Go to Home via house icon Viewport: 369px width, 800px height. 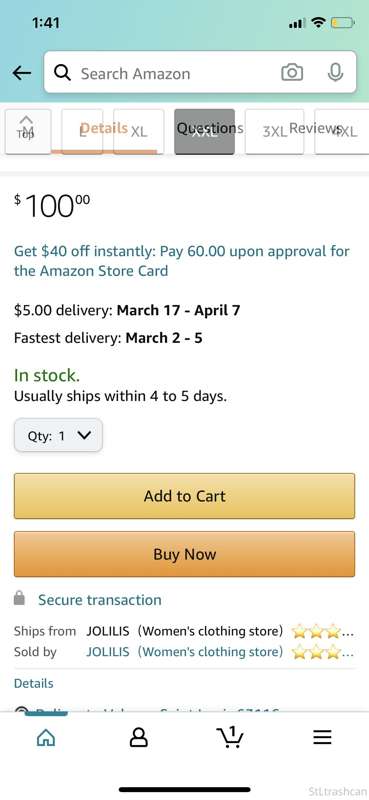46,737
